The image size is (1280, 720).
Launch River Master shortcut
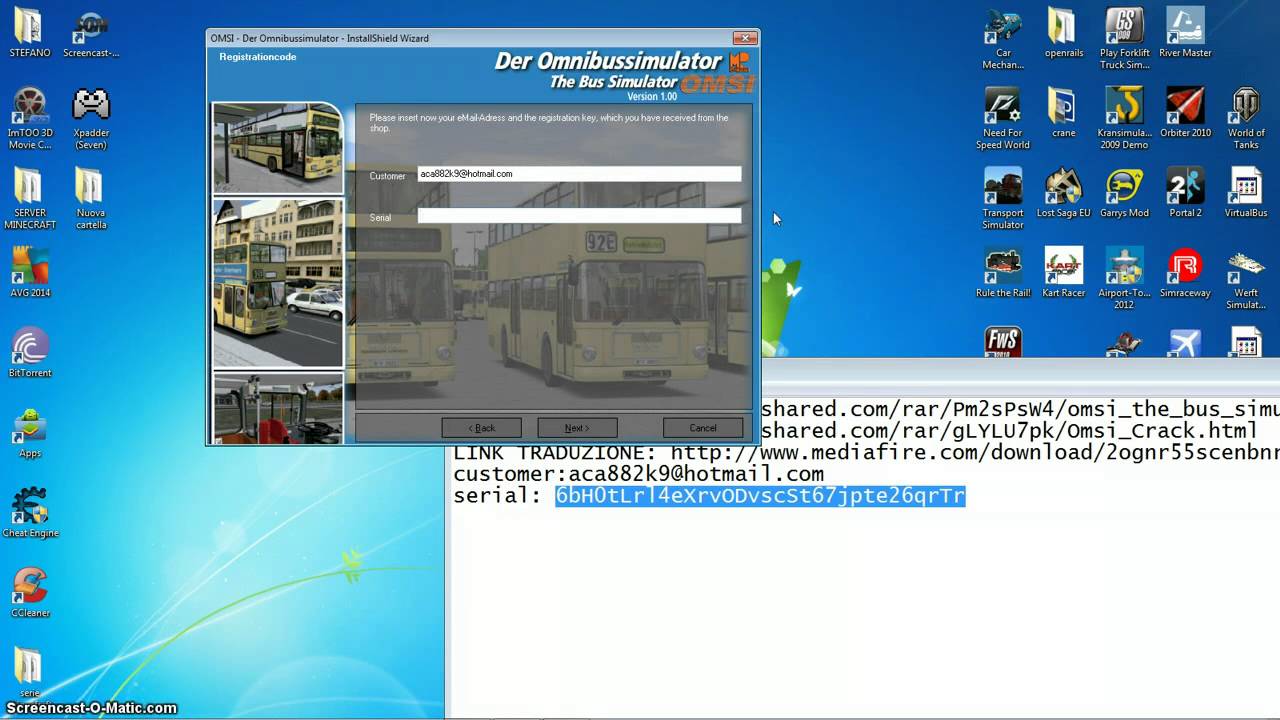pos(1185,33)
